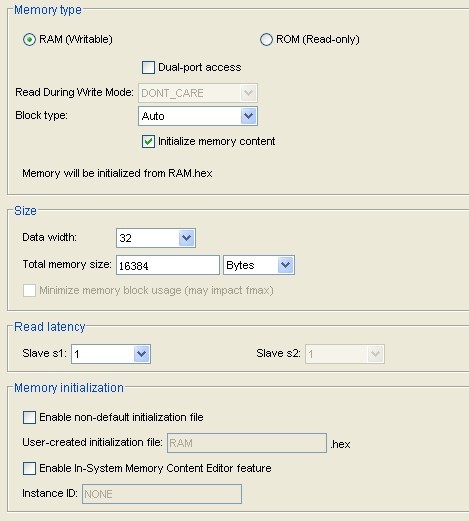The height and width of the screenshot is (521, 469).
Task: Open the Slave s1 latency dropdown
Action: coord(111,354)
